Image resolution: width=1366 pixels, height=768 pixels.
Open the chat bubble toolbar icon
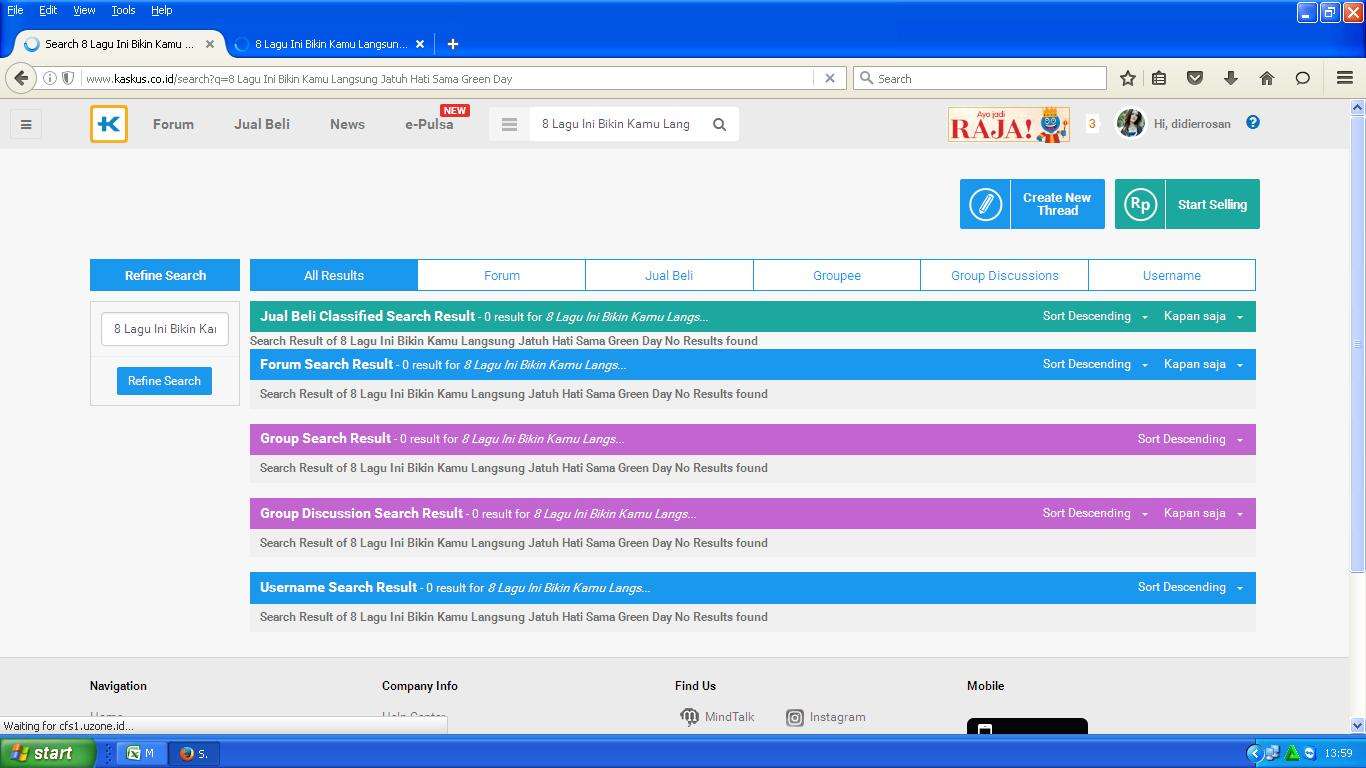1302,78
